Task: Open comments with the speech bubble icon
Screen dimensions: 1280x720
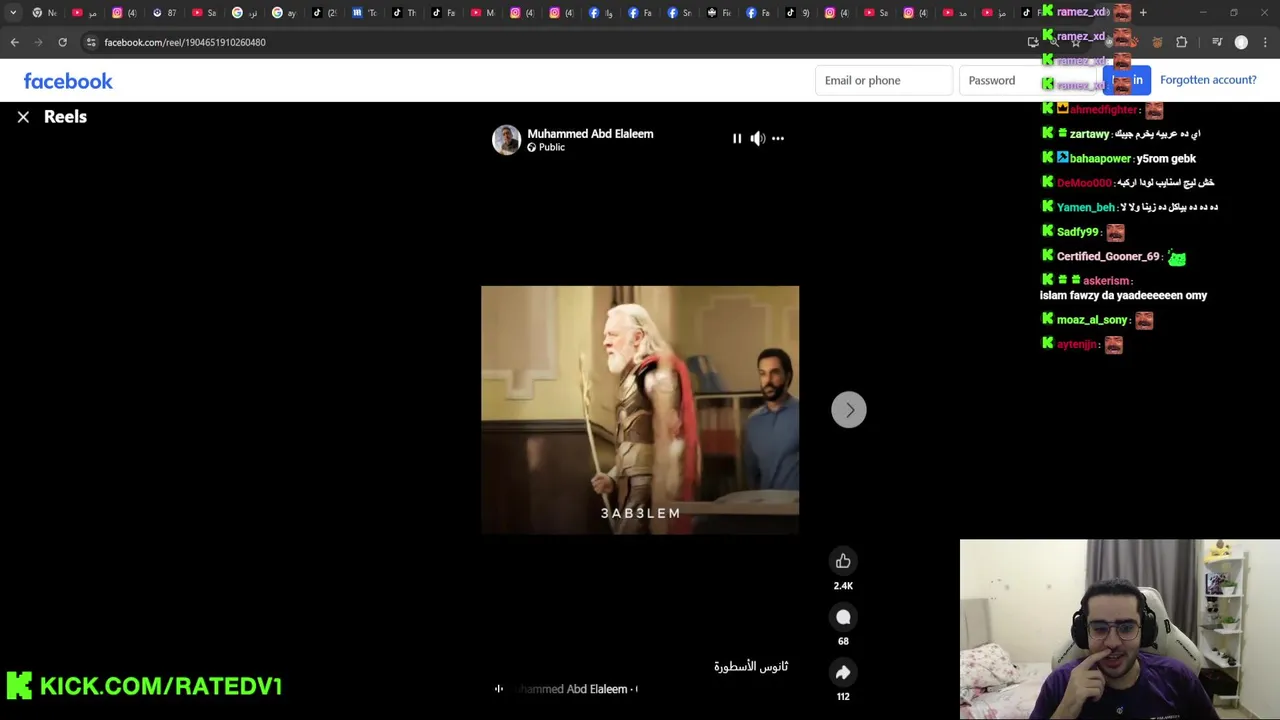Action: click(843, 617)
